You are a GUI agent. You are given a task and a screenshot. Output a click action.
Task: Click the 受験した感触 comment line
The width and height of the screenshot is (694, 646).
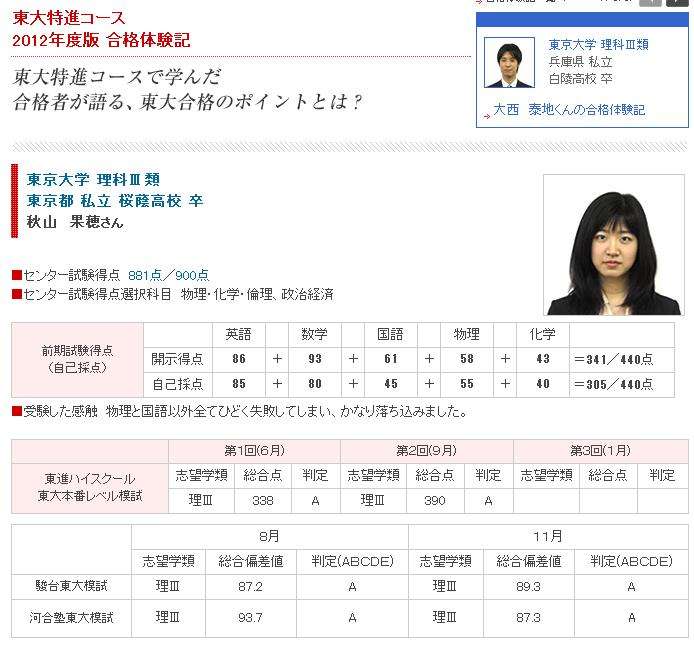tap(239, 412)
